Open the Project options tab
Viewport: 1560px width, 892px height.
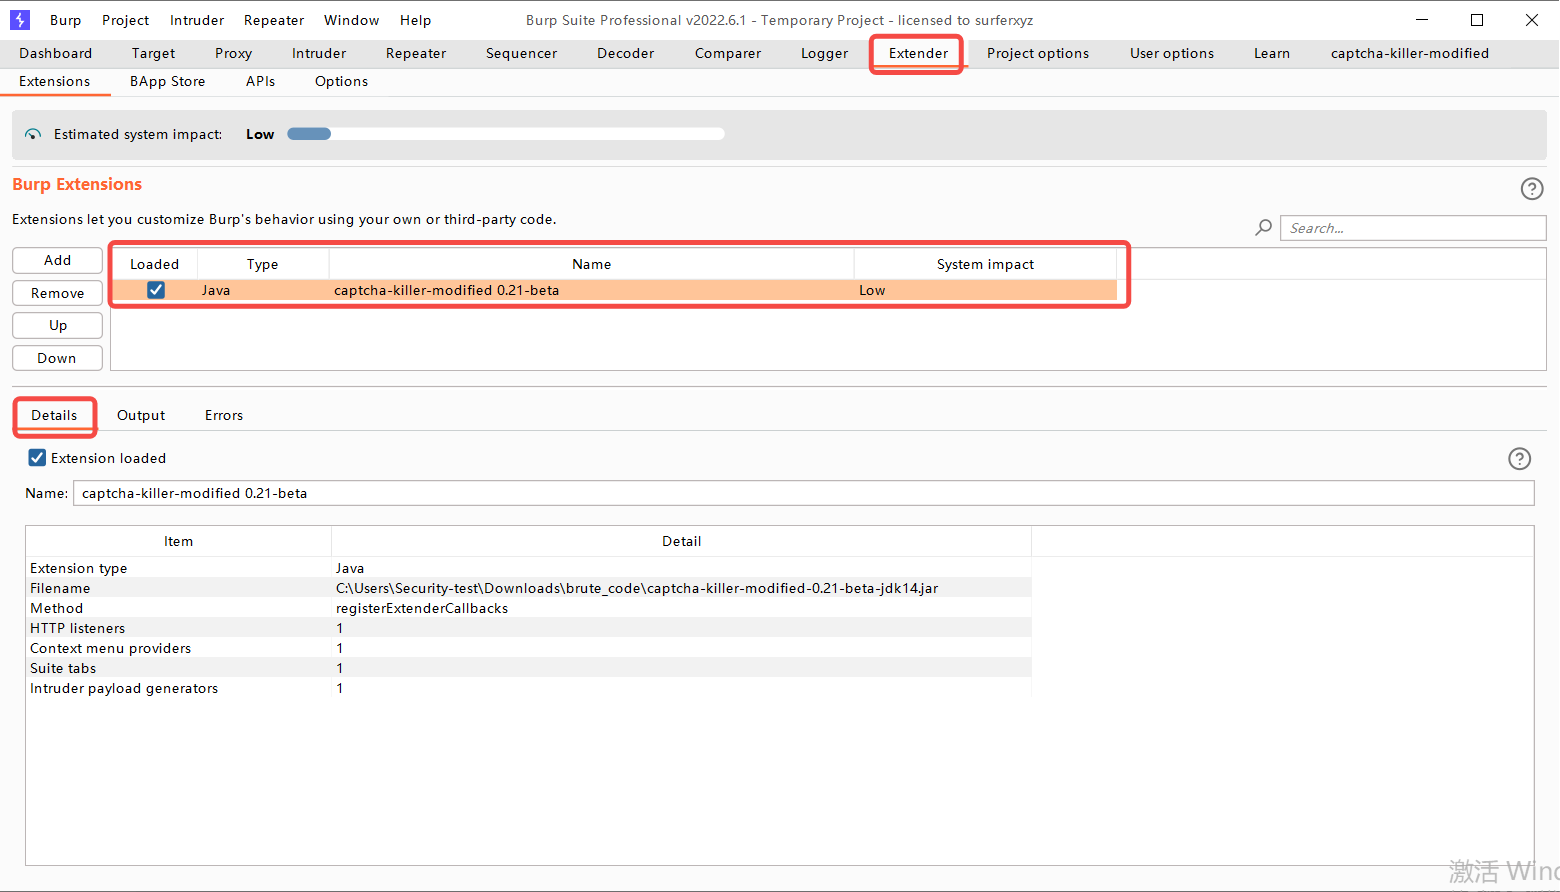click(1038, 53)
